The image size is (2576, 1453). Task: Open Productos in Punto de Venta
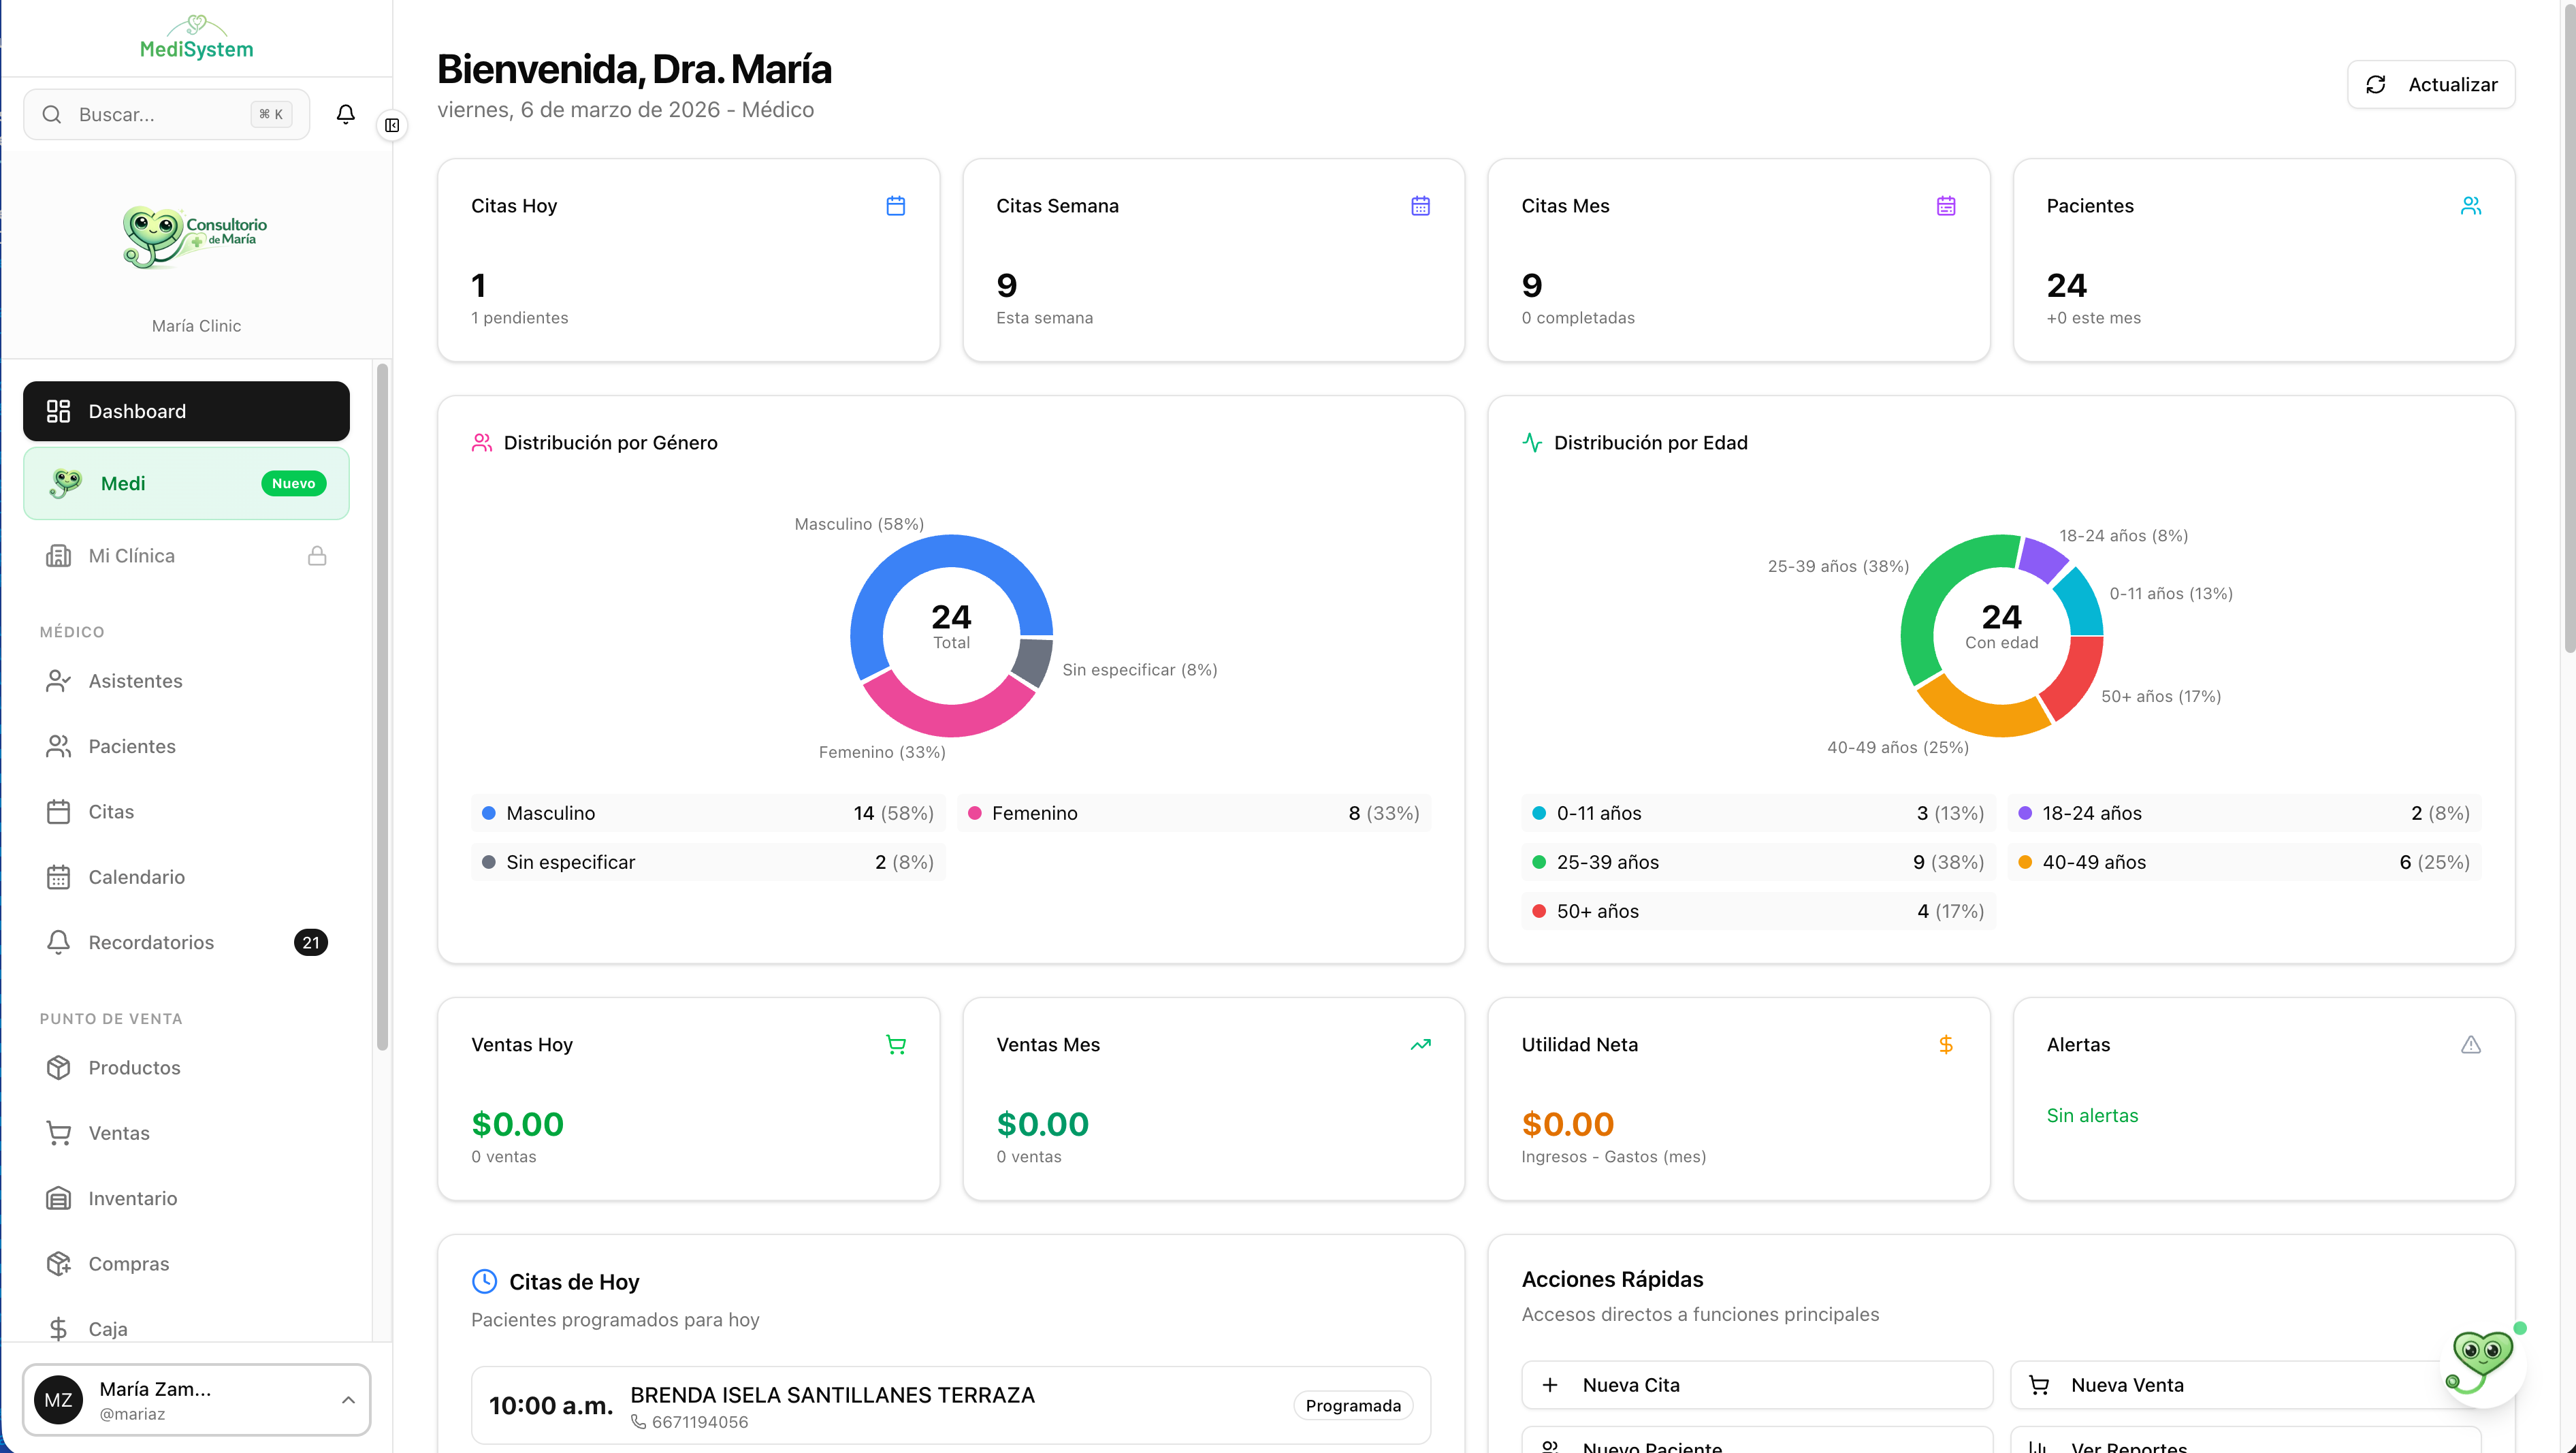[x=186, y=1068]
